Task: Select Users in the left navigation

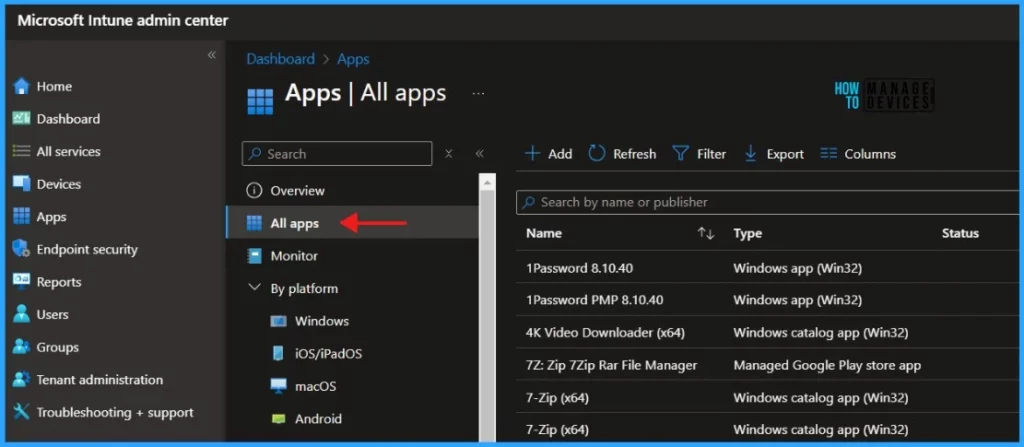Action: pyautogui.click(x=52, y=314)
